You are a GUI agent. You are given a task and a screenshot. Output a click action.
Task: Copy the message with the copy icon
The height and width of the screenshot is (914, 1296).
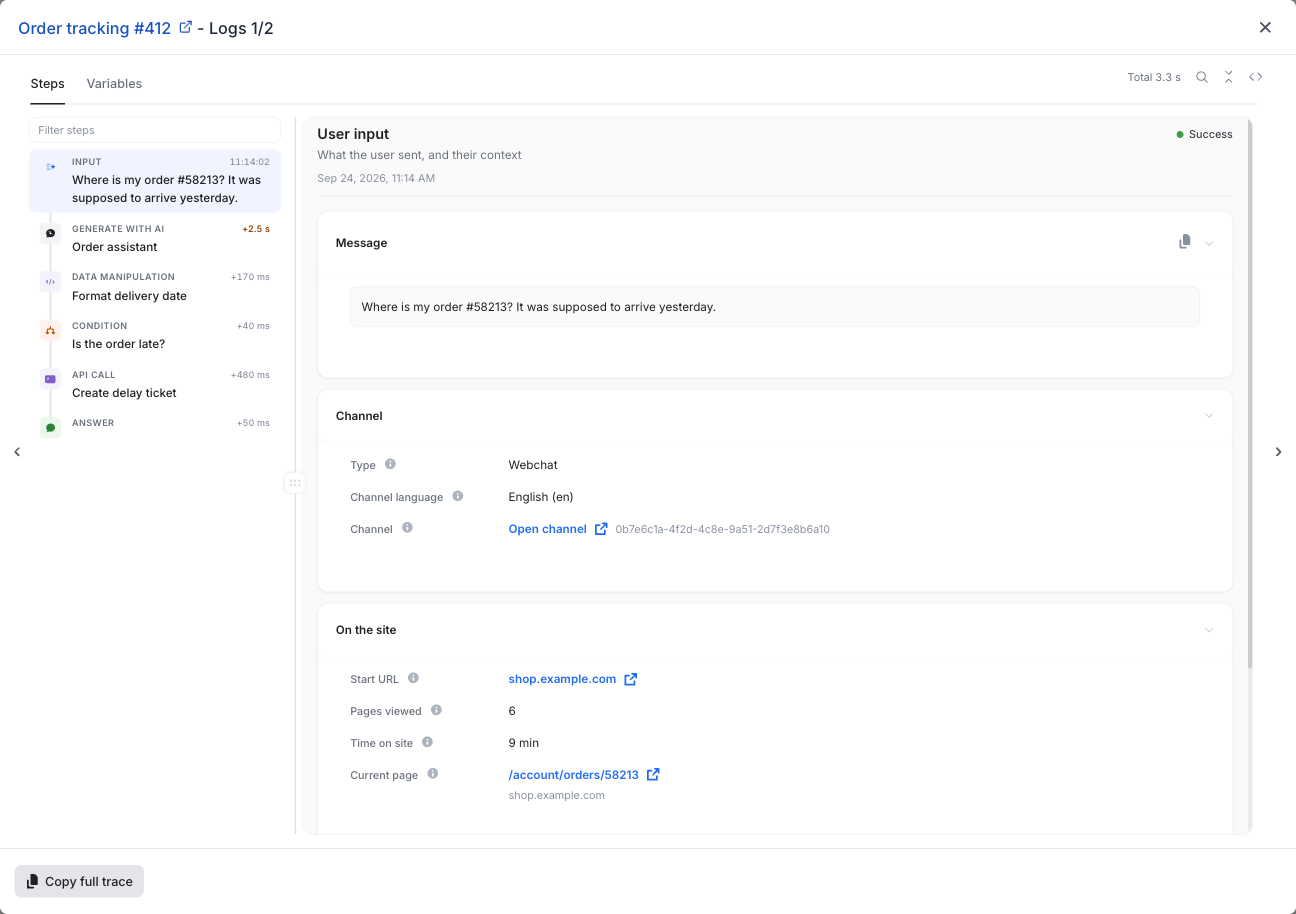pos(1184,242)
